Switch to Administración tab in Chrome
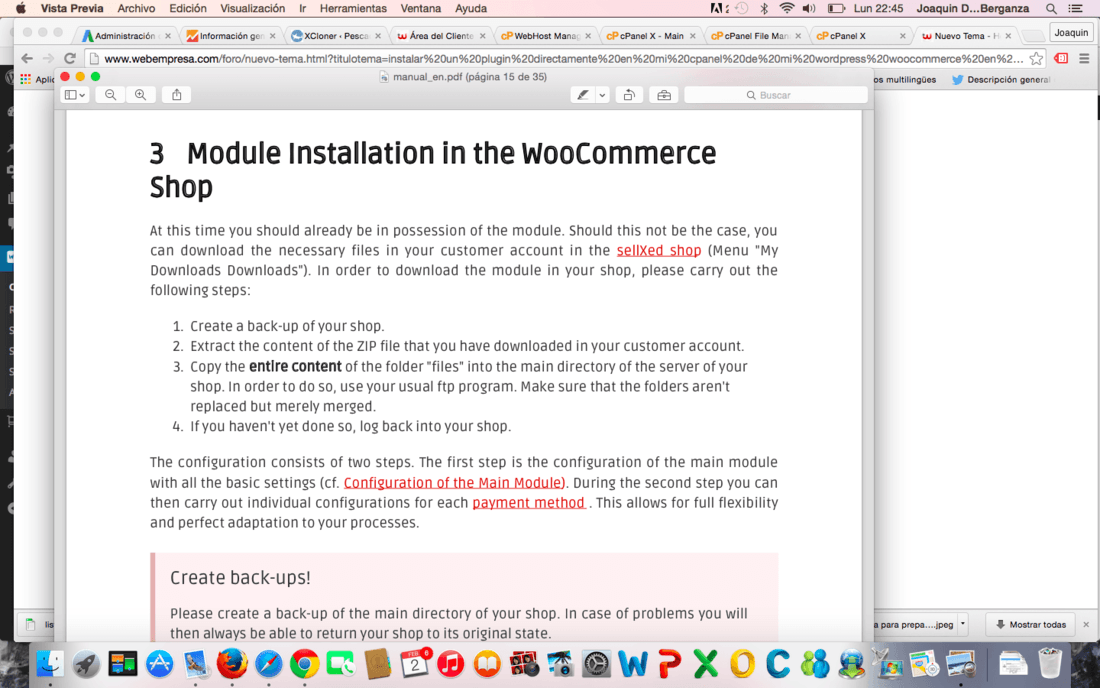 (x=125, y=36)
